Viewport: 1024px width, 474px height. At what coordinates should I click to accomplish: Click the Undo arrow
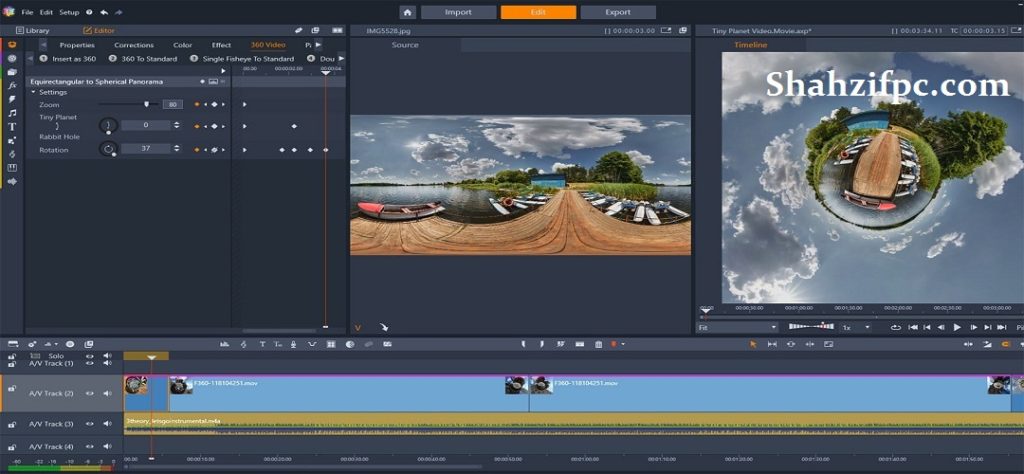(x=104, y=12)
